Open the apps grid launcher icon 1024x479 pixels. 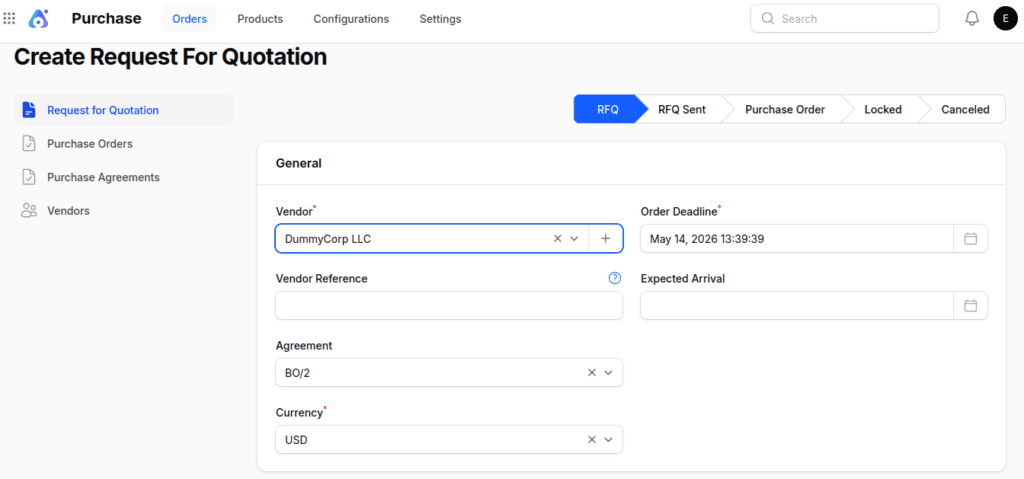pos(9,18)
